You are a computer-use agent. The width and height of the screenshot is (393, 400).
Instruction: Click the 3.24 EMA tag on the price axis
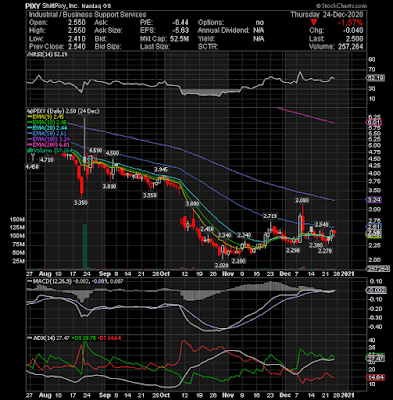[x=374, y=200]
